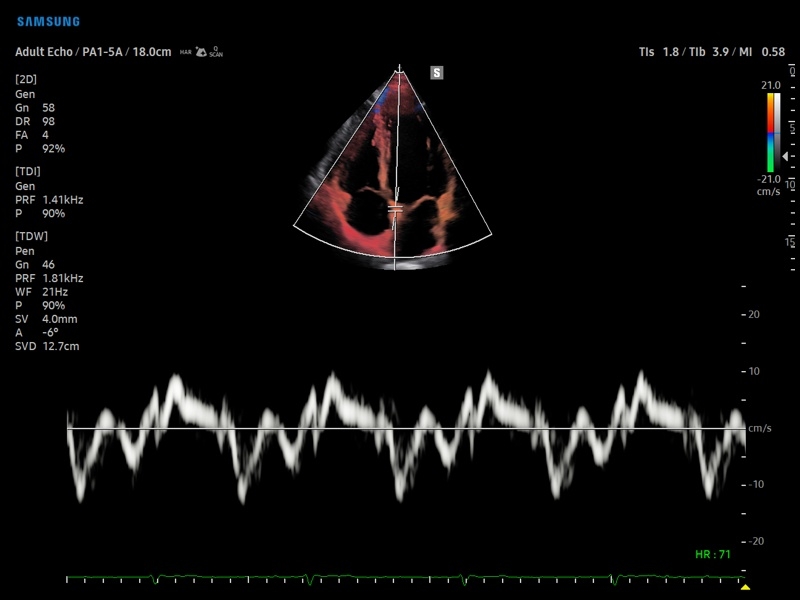Click the focus arrow beside the depth scale

click(784, 157)
